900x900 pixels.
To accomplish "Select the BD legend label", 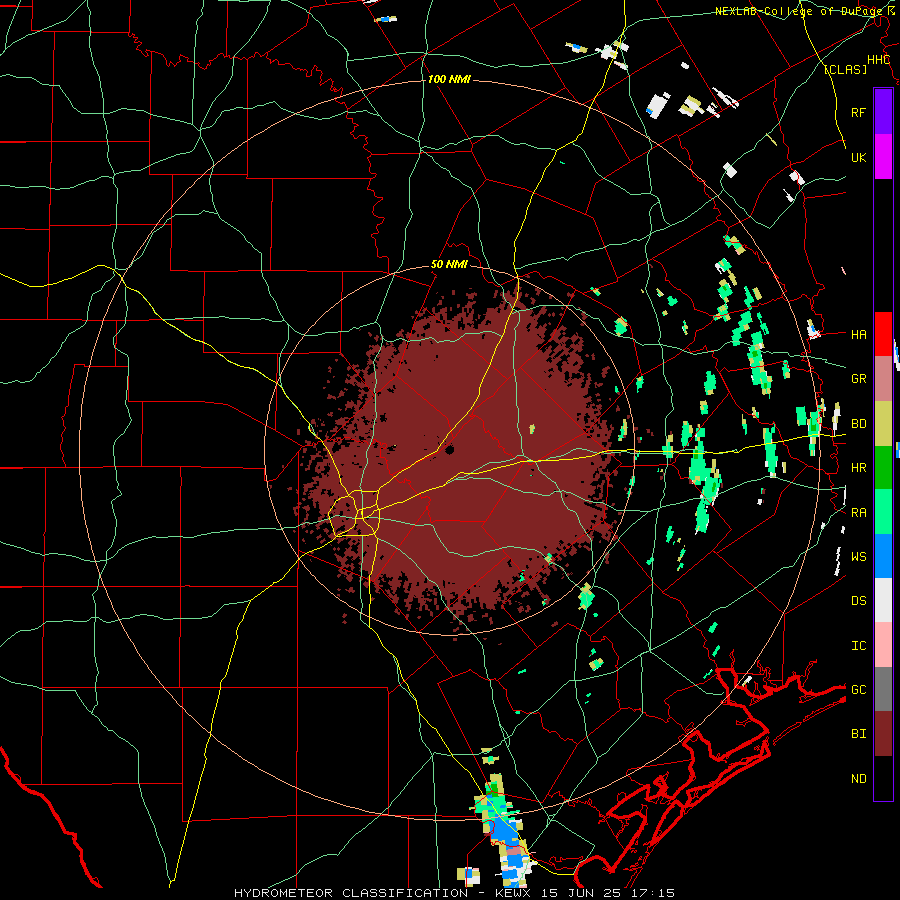I will pos(858,424).
